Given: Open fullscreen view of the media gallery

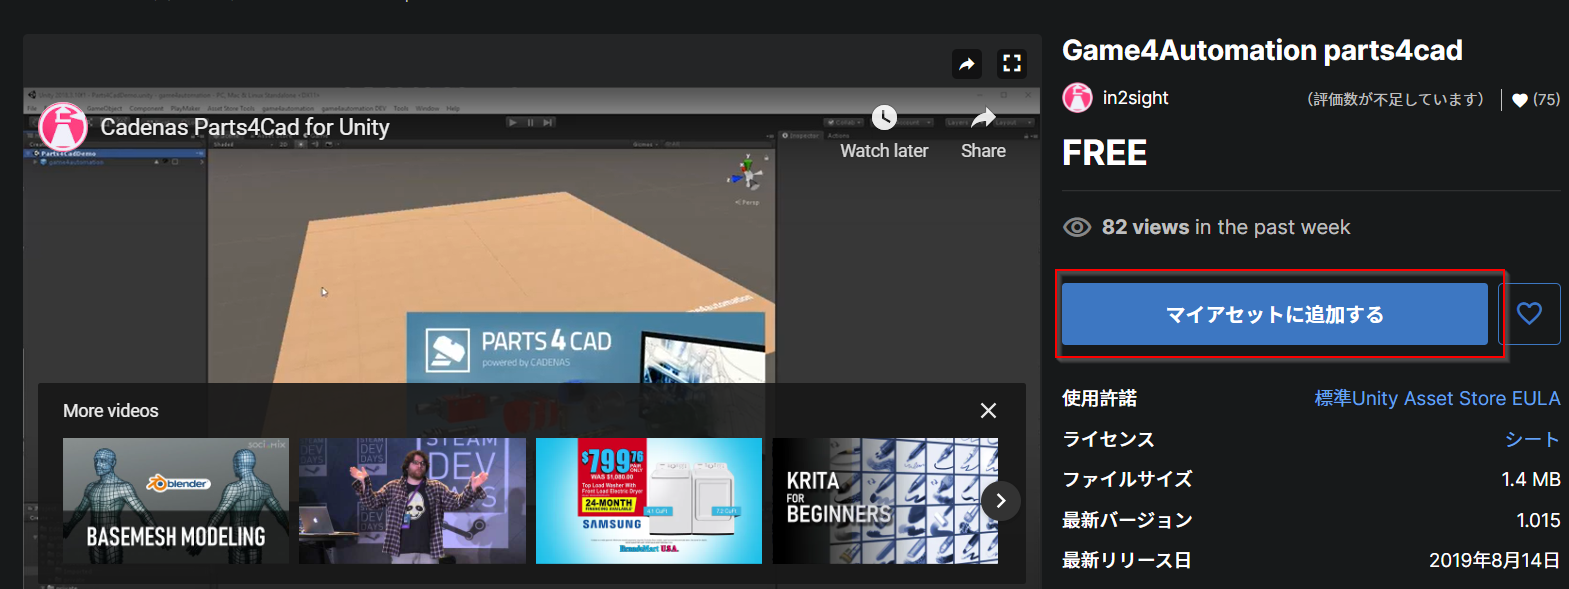Looking at the screenshot, I should tap(1012, 64).
